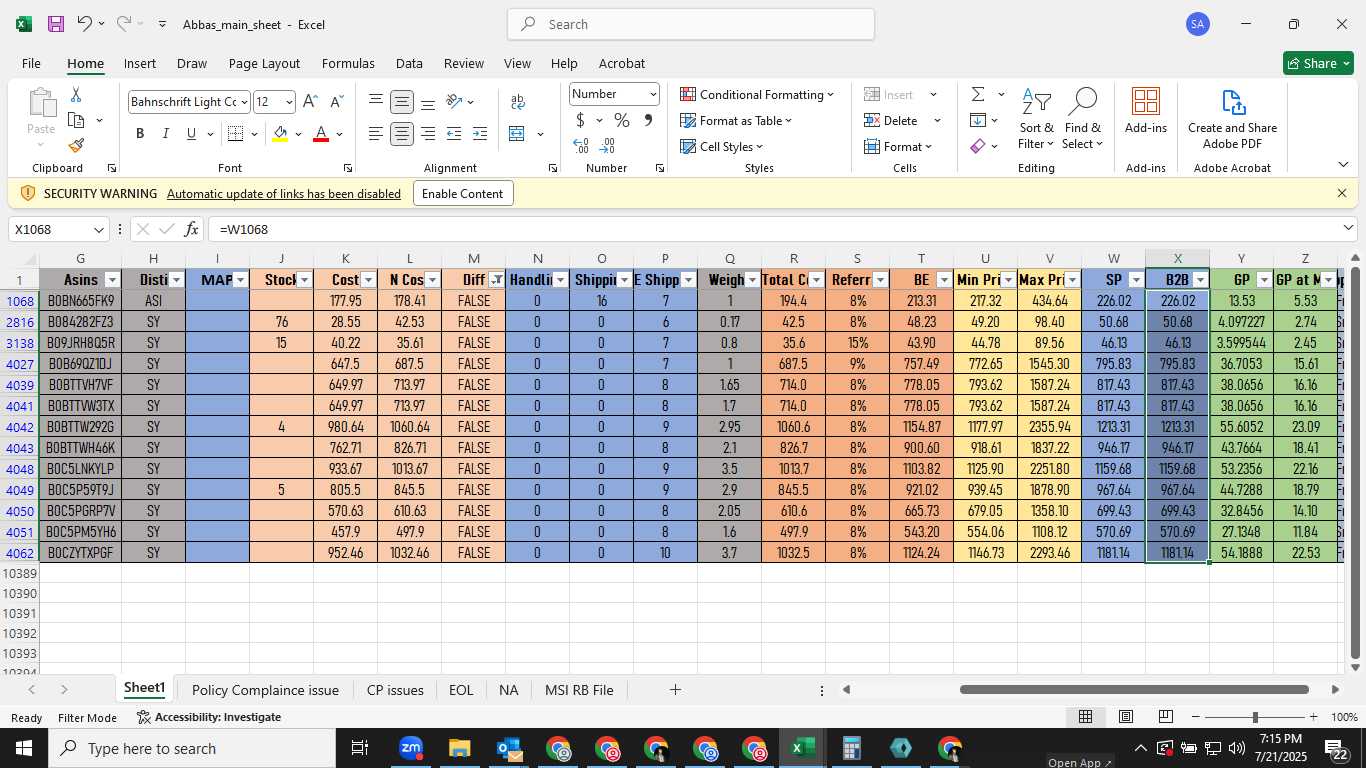Open the Add-ins icon

coord(1146,110)
